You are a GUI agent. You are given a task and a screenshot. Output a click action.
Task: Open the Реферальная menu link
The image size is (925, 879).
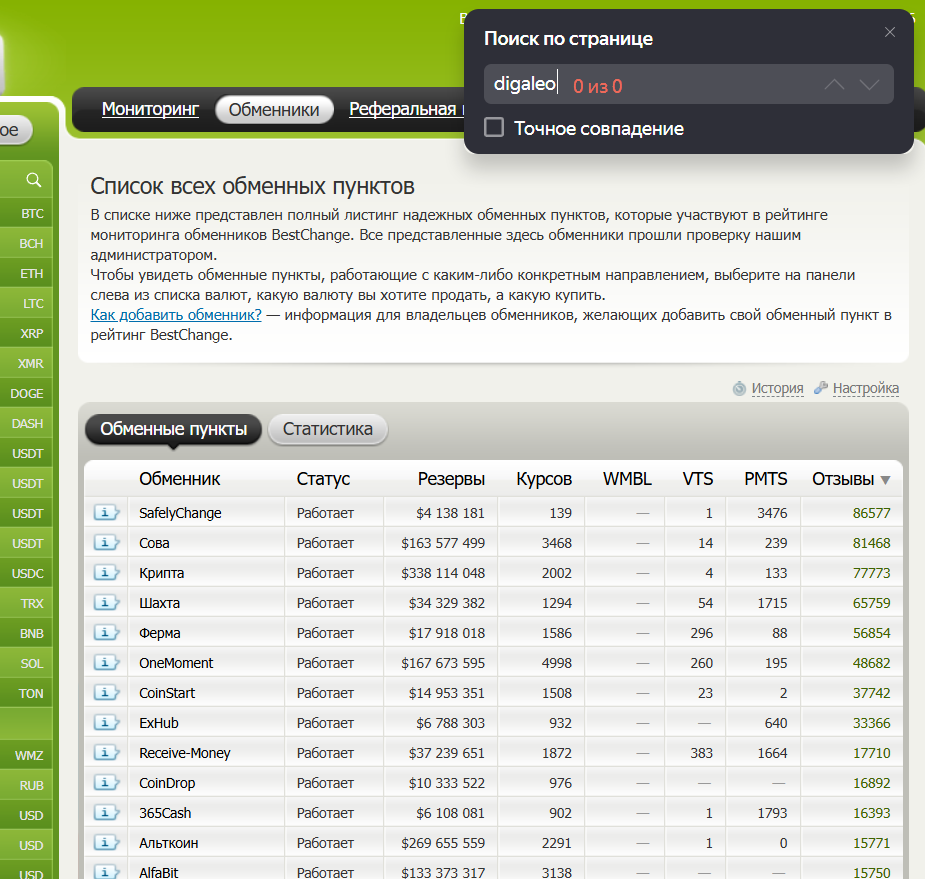[x=406, y=109]
